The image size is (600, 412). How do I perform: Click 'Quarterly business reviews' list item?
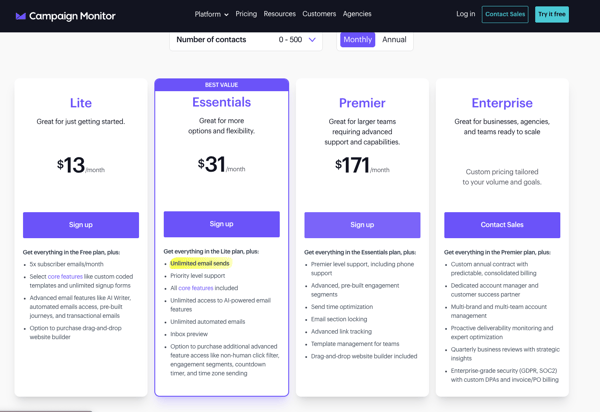coord(505,354)
